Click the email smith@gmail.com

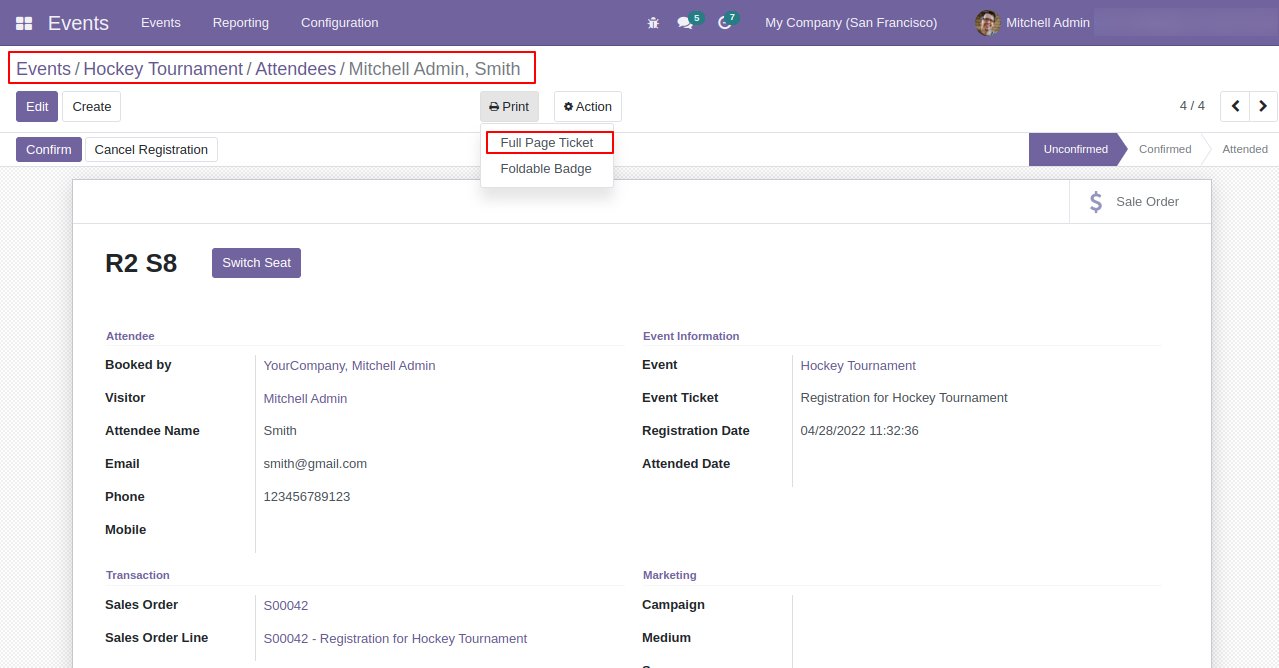click(315, 464)
